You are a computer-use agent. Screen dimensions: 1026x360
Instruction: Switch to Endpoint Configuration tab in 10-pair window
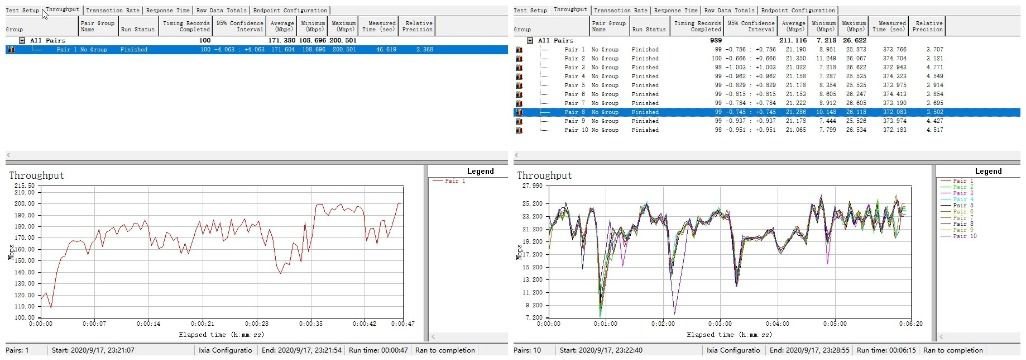[x=798, y=10]
